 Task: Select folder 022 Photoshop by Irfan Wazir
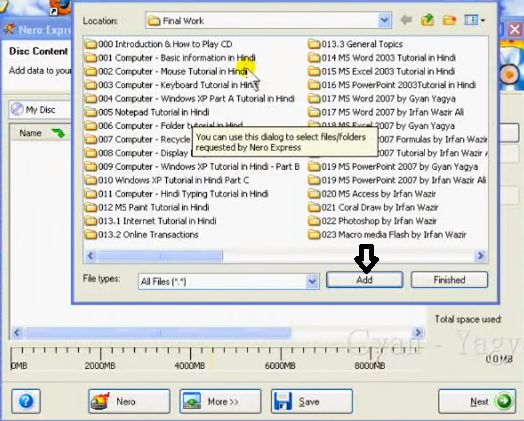[x=372, y=221]
